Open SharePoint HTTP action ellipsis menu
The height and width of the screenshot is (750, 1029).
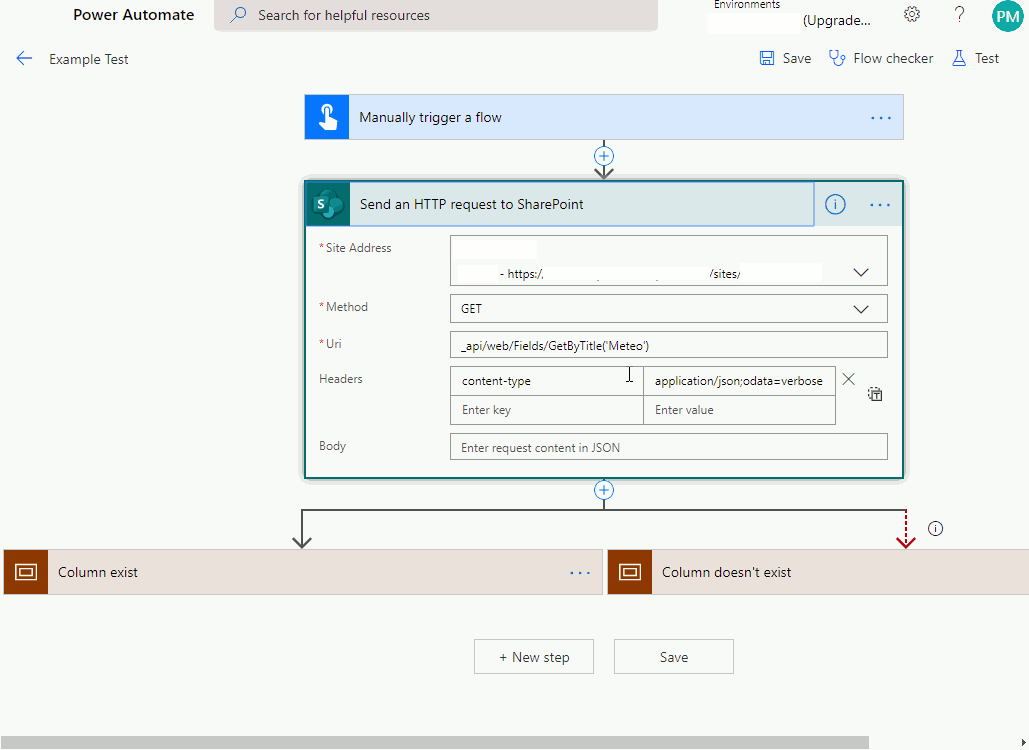pyautogui.click(x=880, y=205)
